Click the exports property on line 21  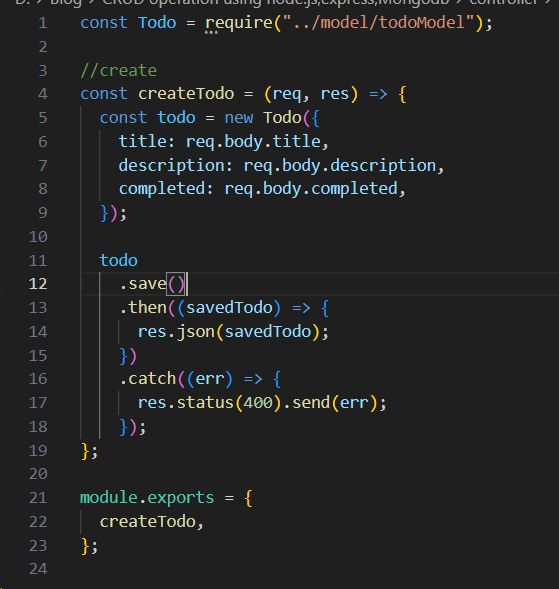(x=181, y=498)
